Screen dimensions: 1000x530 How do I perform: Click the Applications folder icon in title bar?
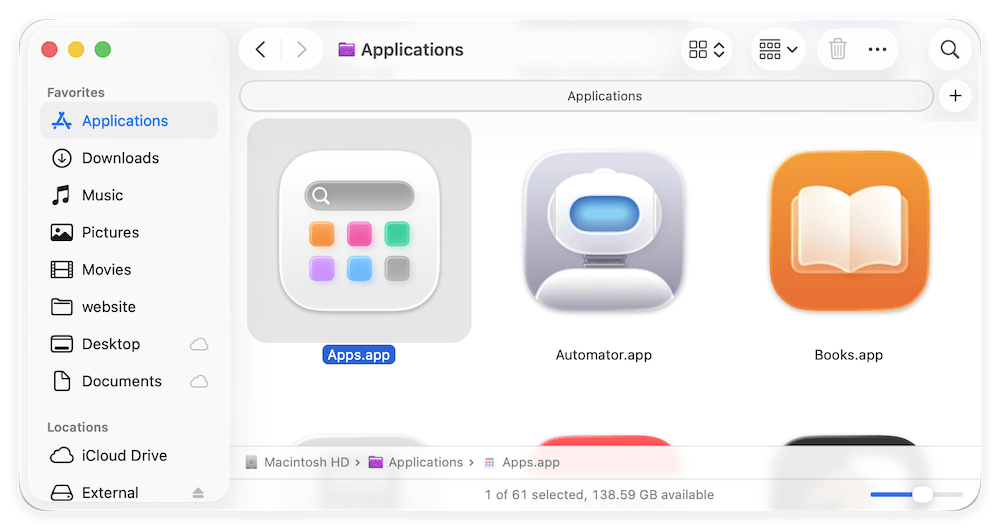346,49
